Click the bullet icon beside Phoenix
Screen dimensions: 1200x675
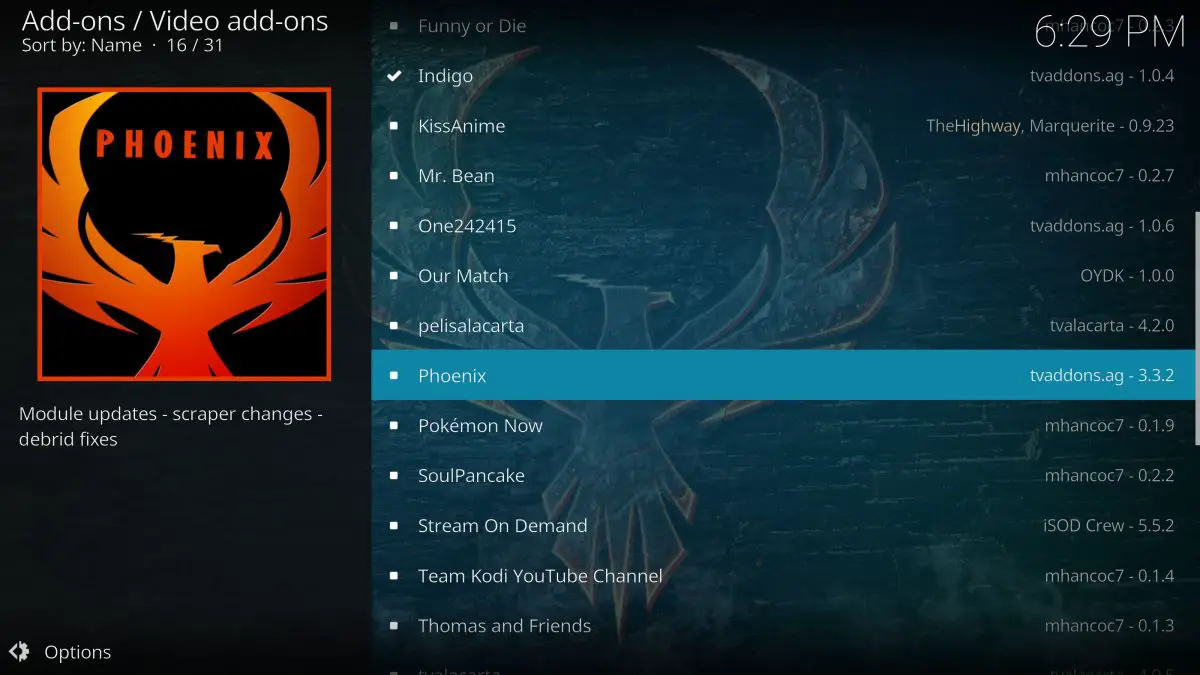(x=394, y=376)
